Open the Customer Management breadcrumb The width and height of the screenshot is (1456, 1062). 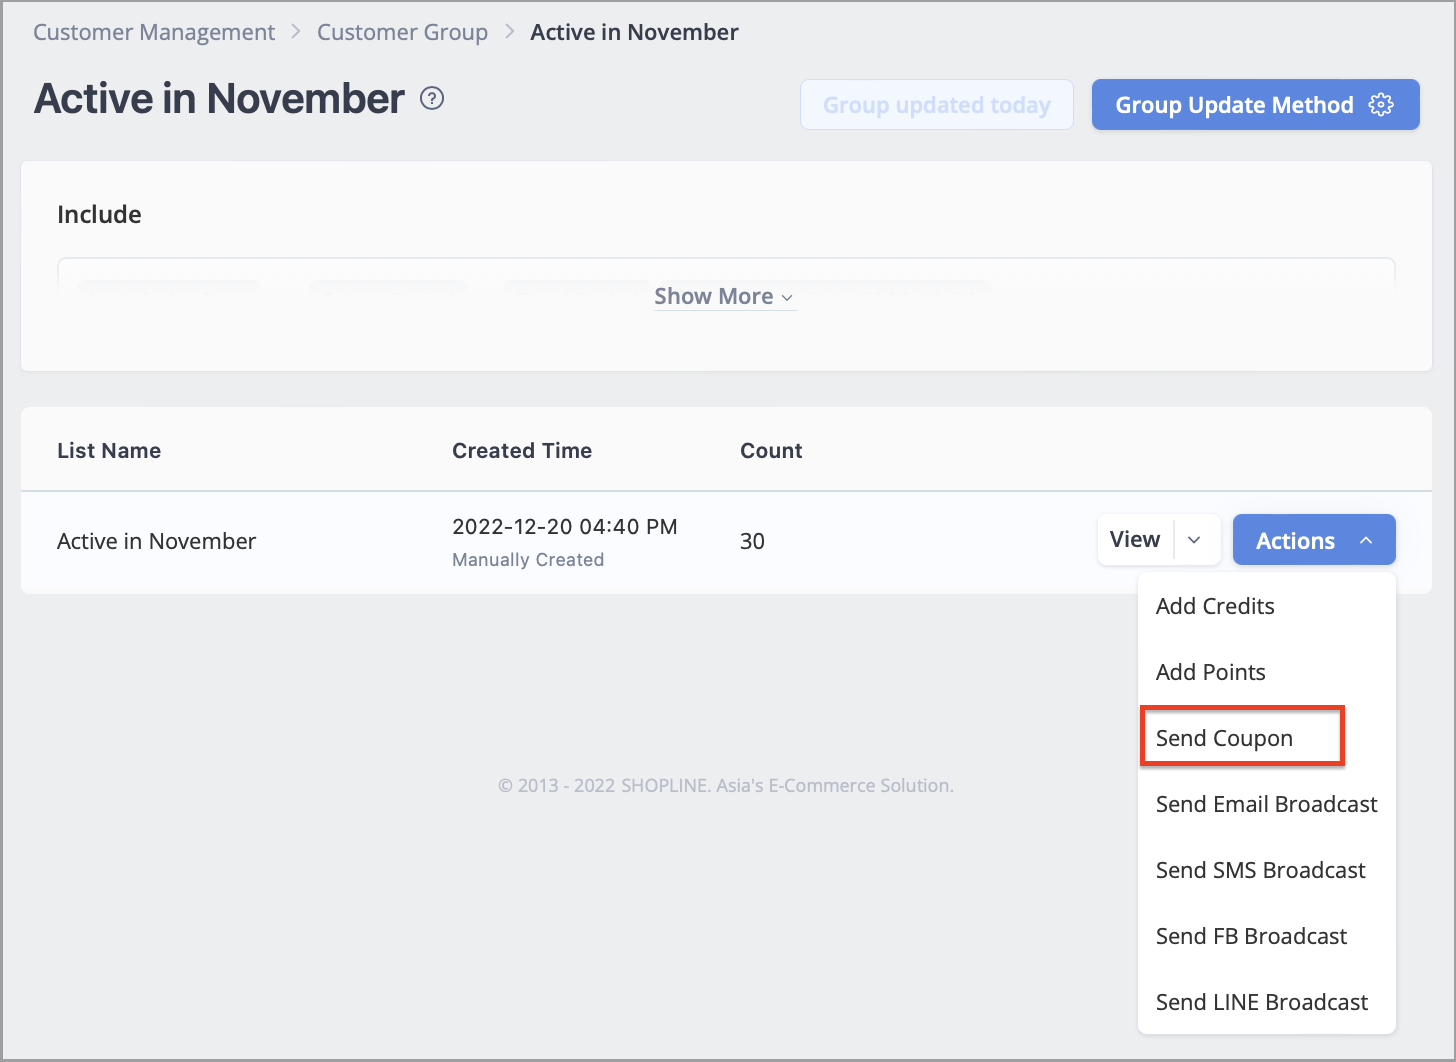pos(154,32)
